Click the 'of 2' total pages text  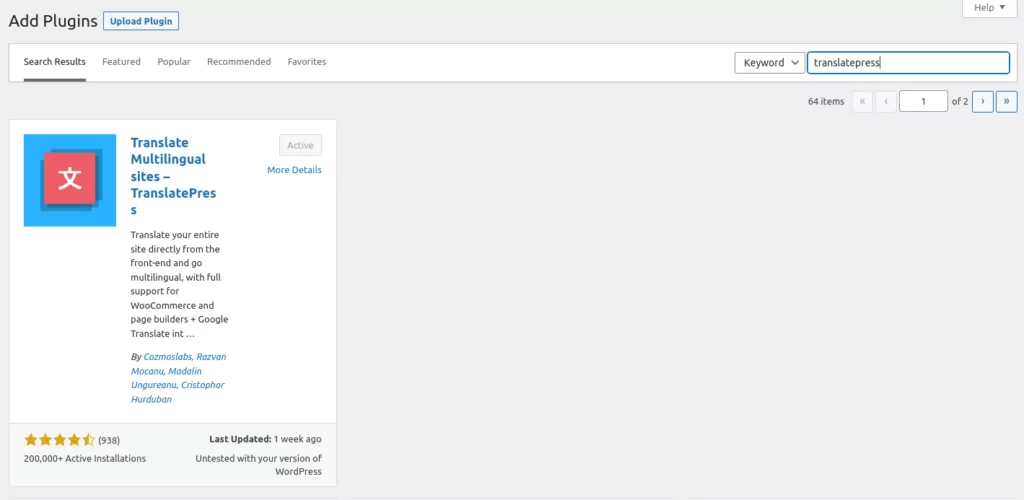coord(960,101)
